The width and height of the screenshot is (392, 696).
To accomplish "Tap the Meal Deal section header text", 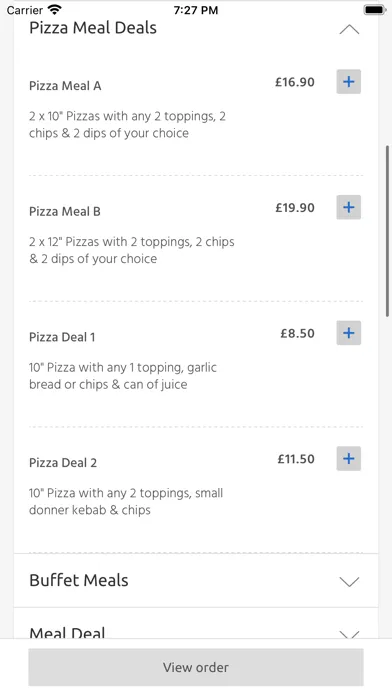I will [67, 632].
